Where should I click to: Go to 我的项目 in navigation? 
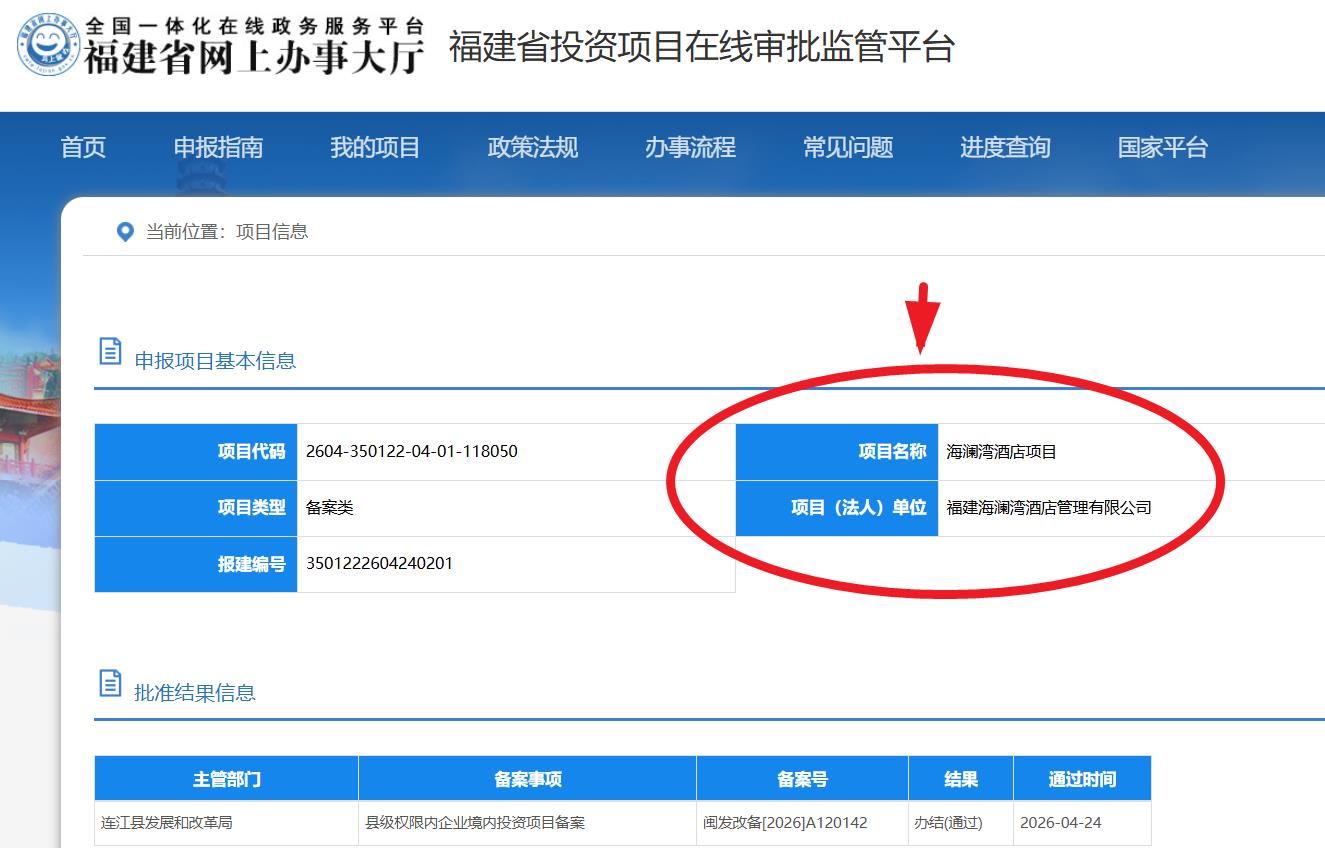(375, 148)
